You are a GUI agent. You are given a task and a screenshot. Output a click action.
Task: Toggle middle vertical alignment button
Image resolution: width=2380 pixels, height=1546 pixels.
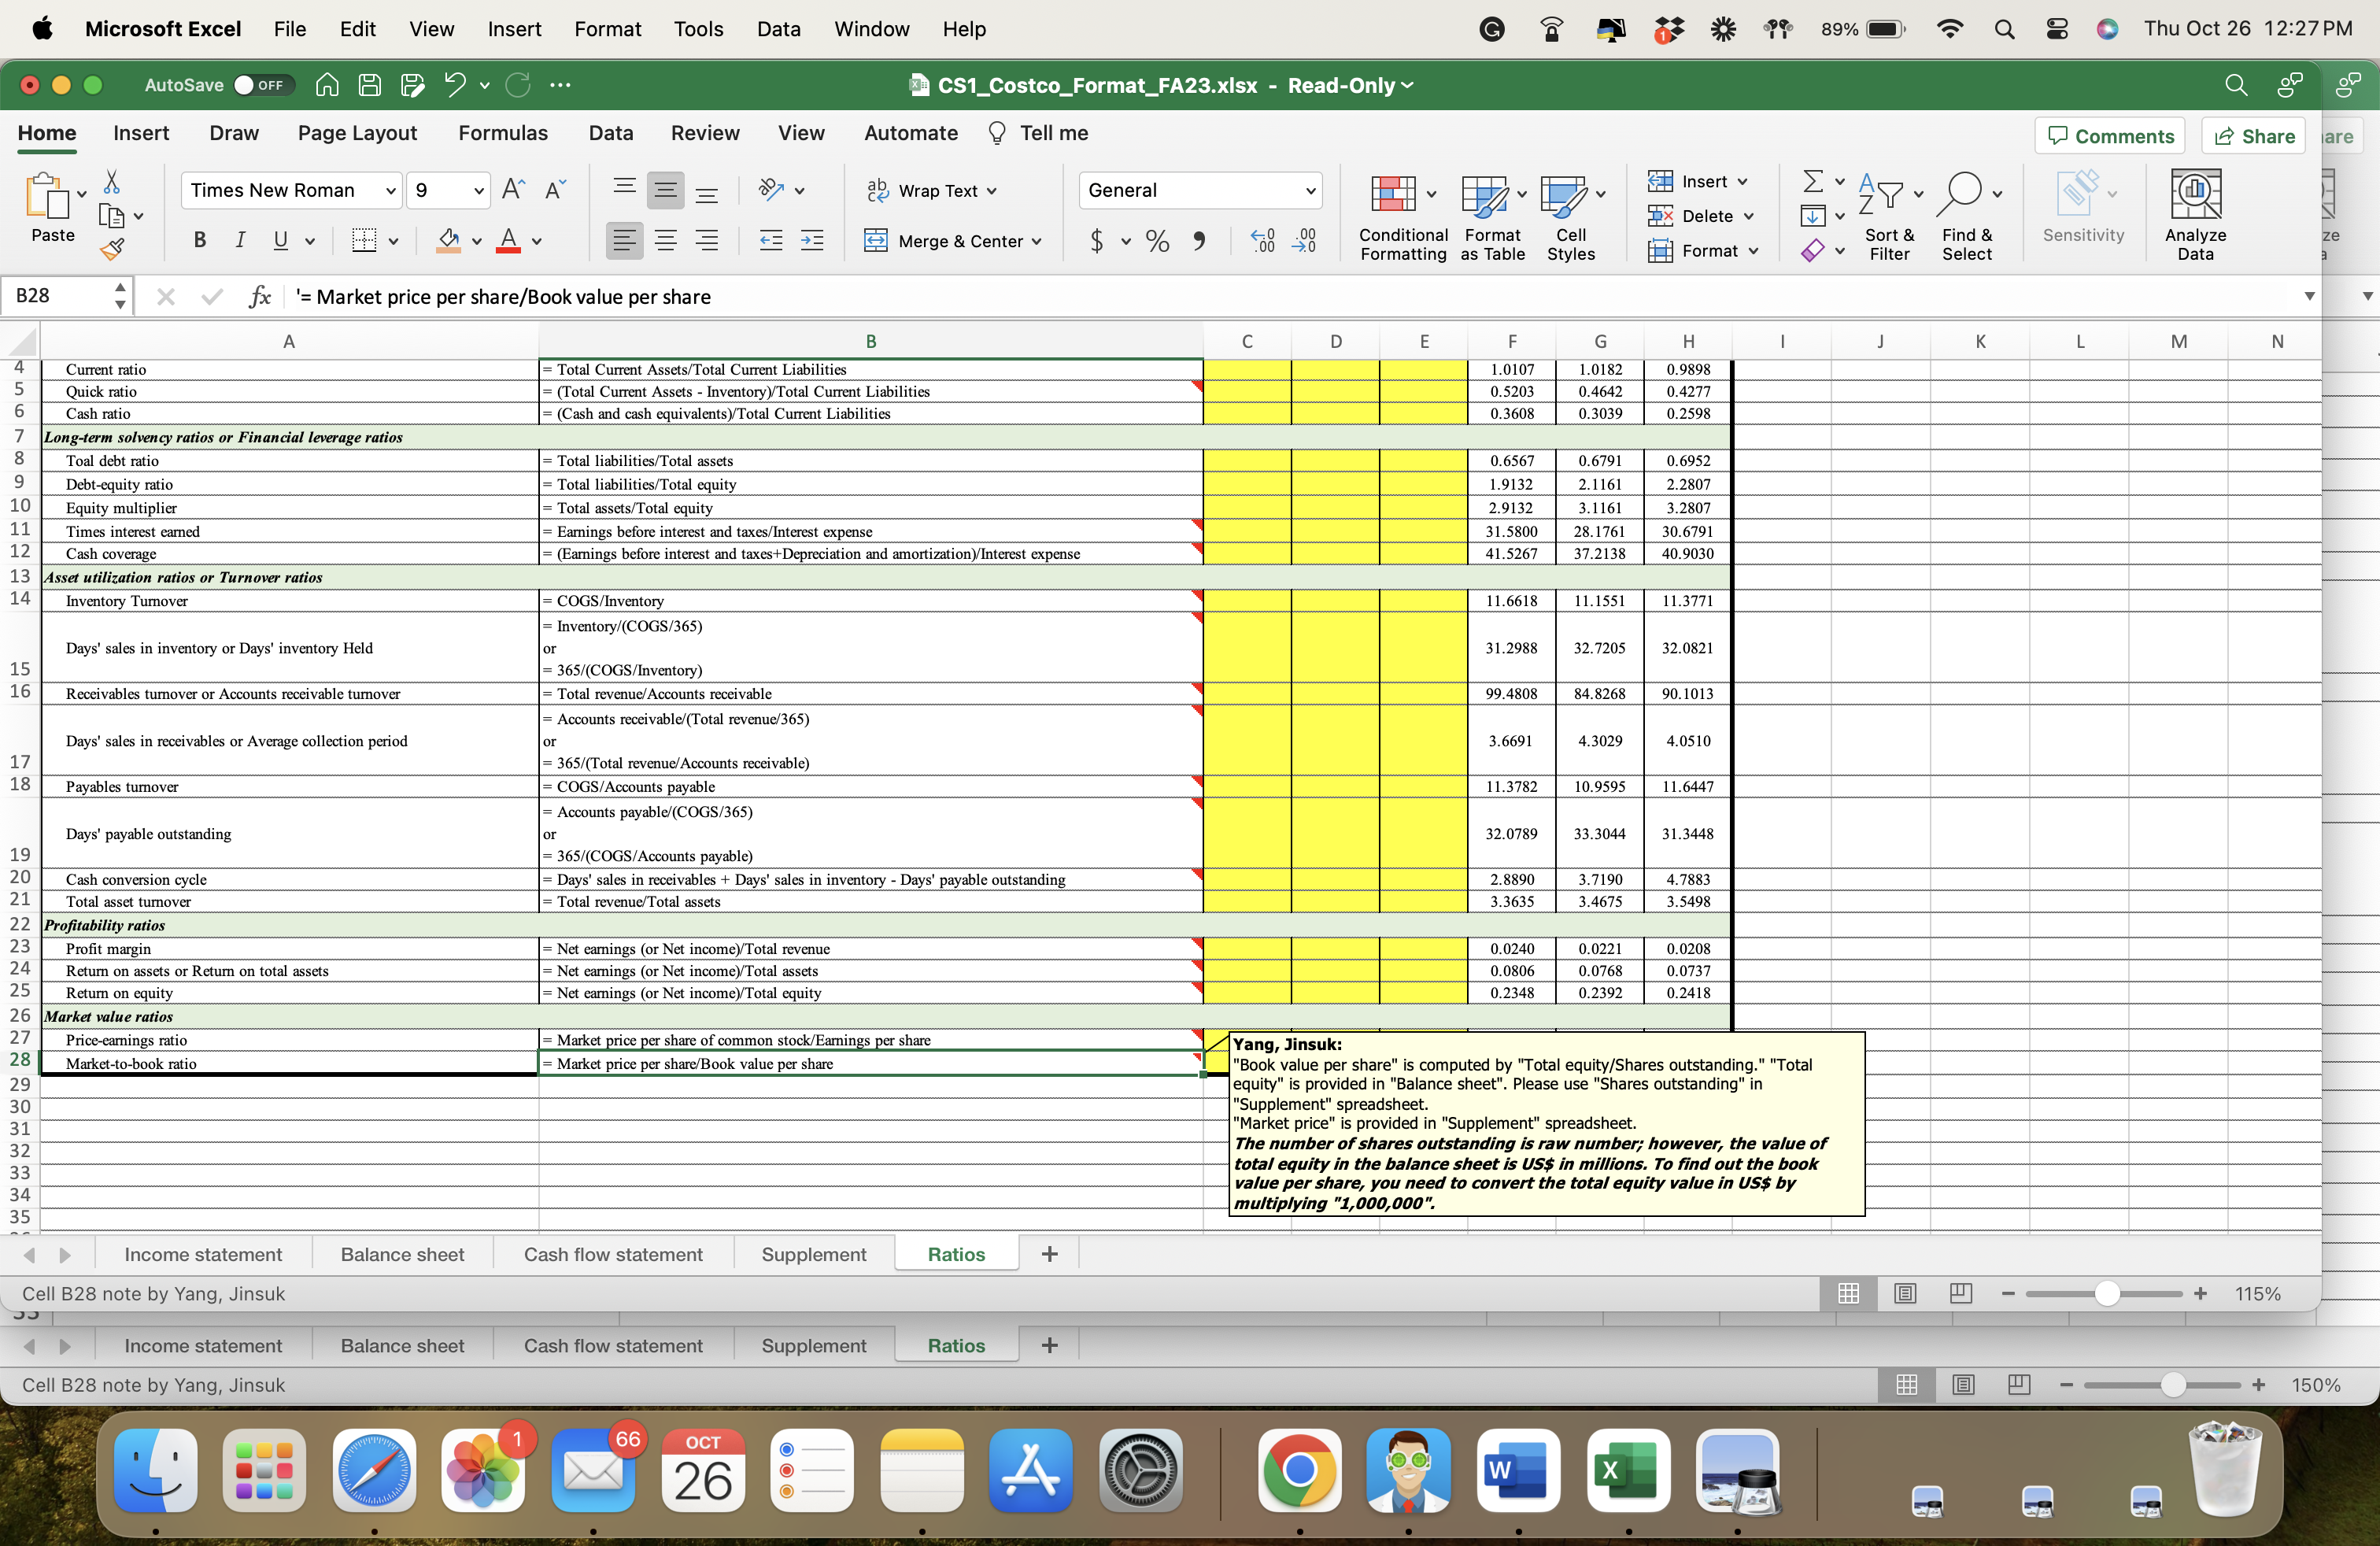coord(665,190)
